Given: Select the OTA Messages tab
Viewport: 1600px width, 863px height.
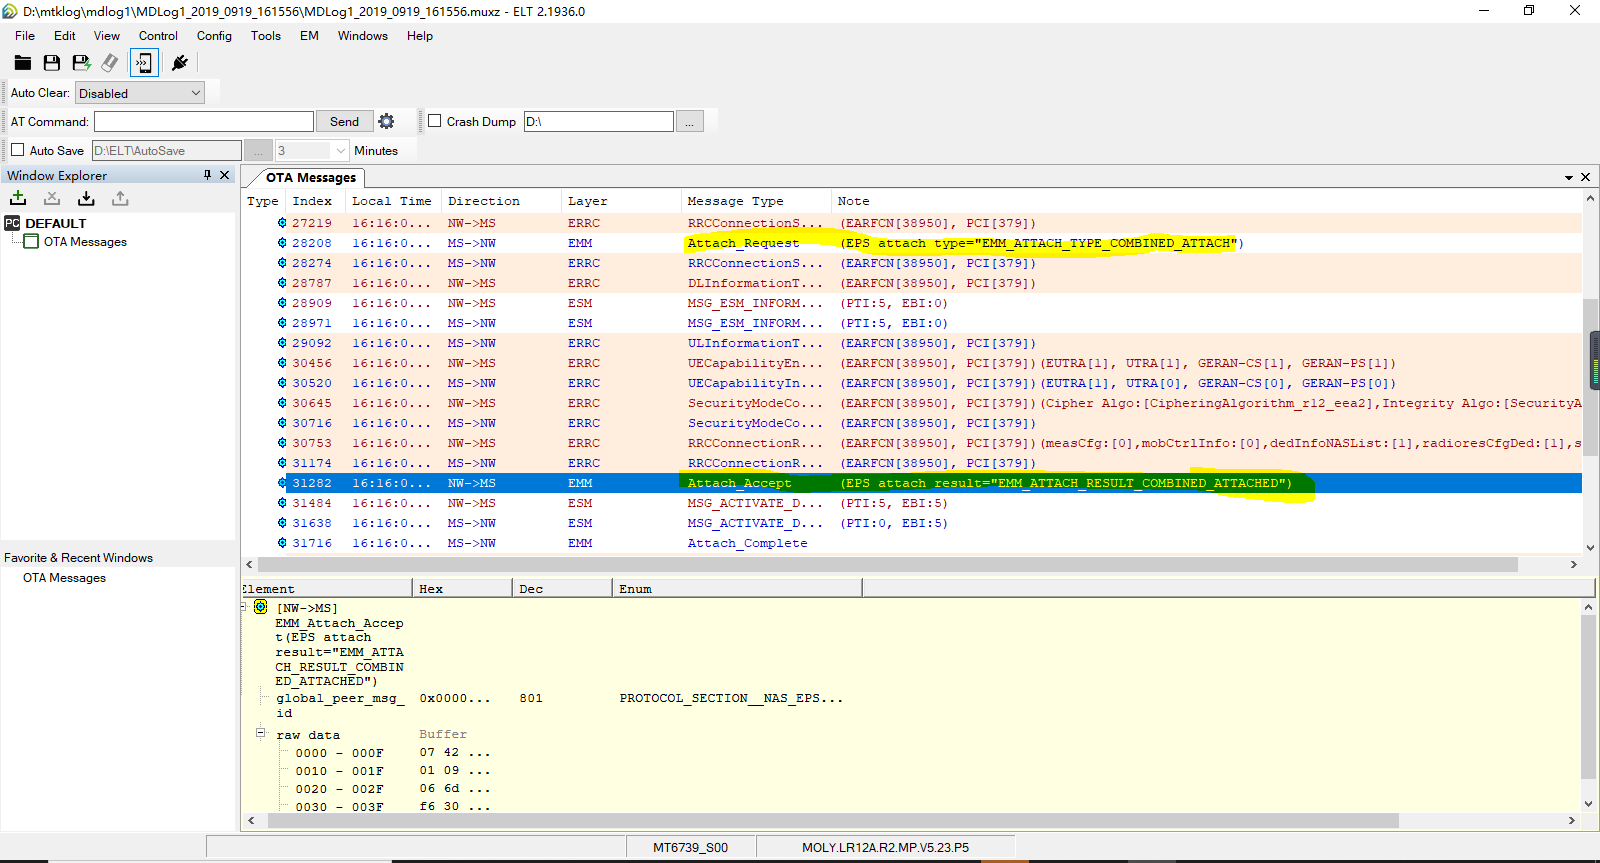Looking at the screenshot, I should pos(311,177).
